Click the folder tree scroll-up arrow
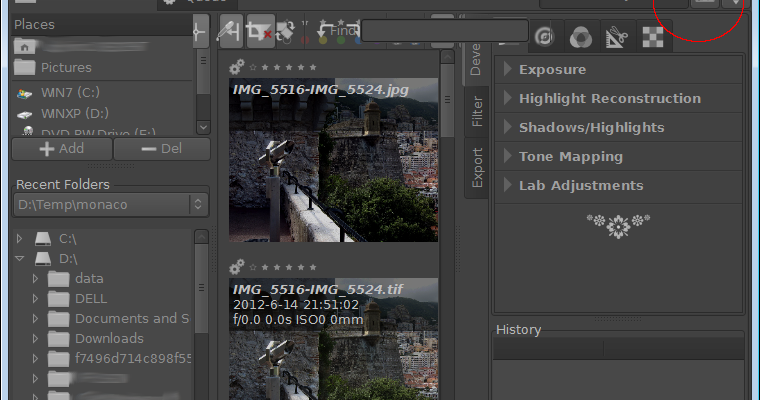The width and height of the screenshot is (760, 400). [x=201, y=237]
